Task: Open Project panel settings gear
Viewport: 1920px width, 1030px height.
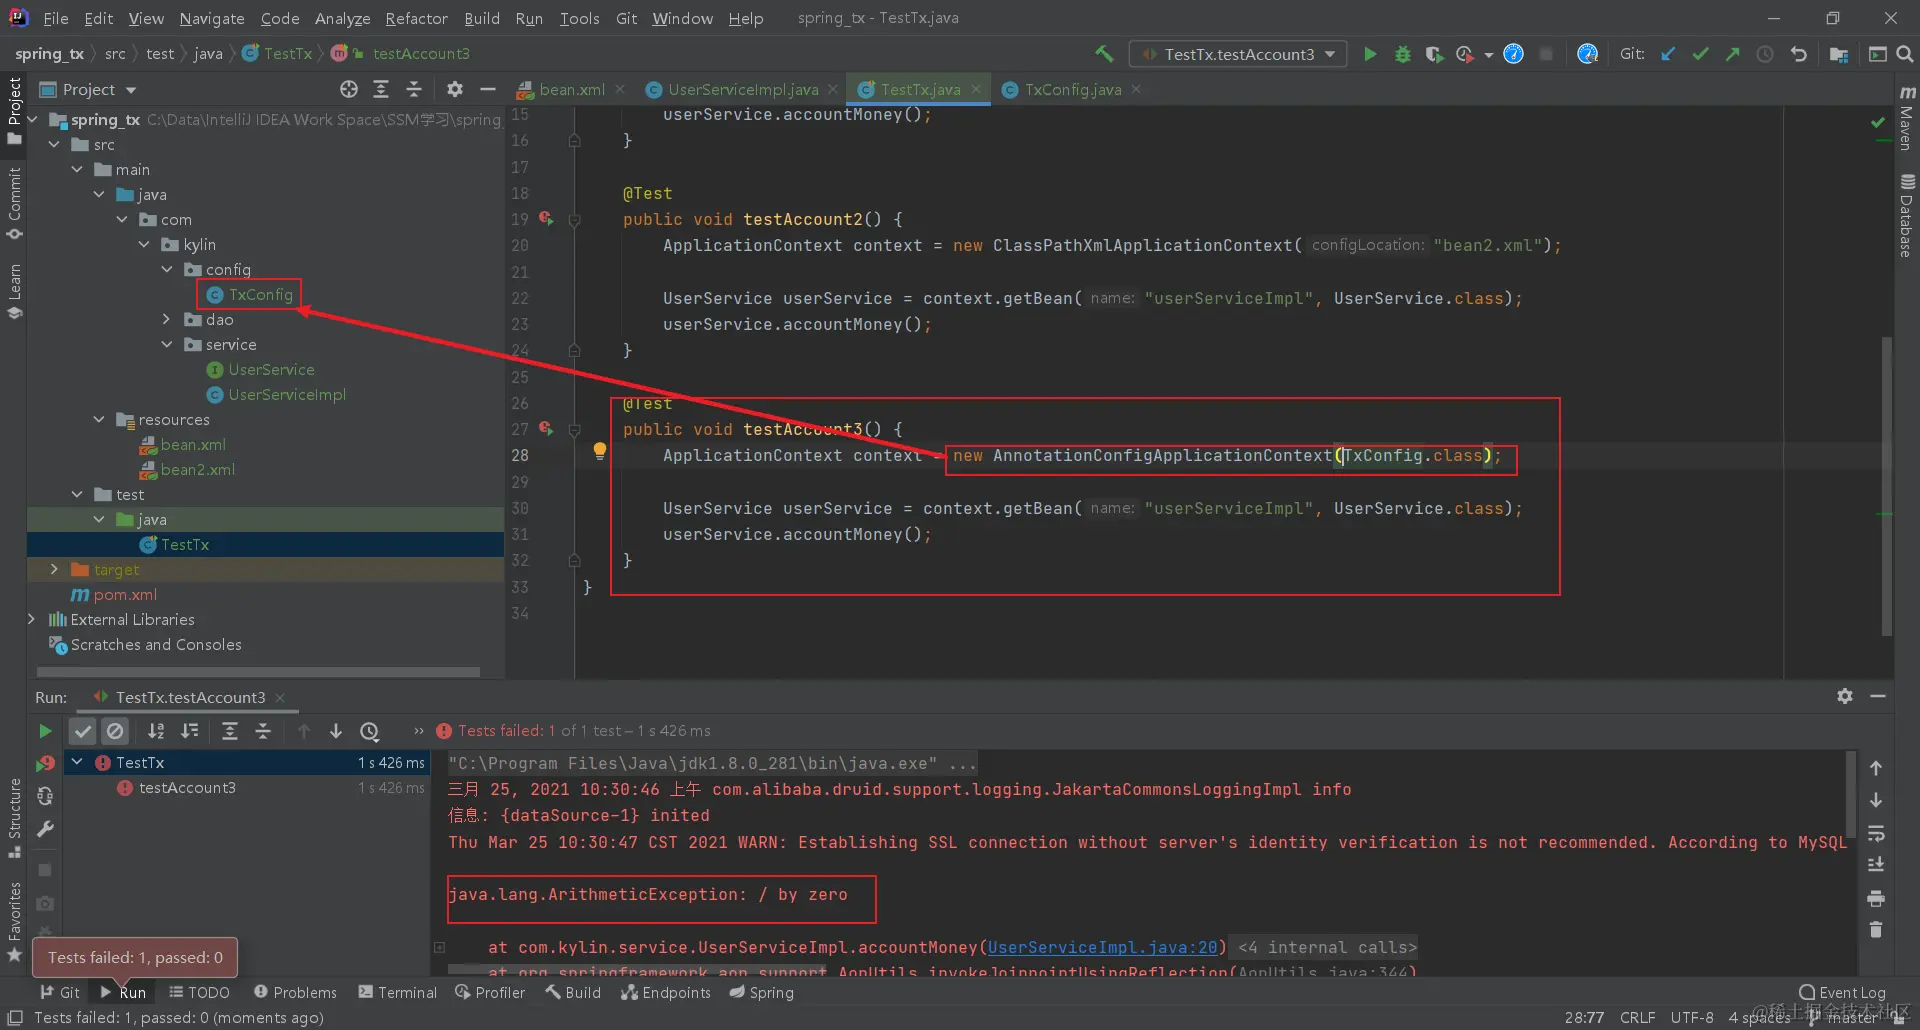Action: [455, 90]
